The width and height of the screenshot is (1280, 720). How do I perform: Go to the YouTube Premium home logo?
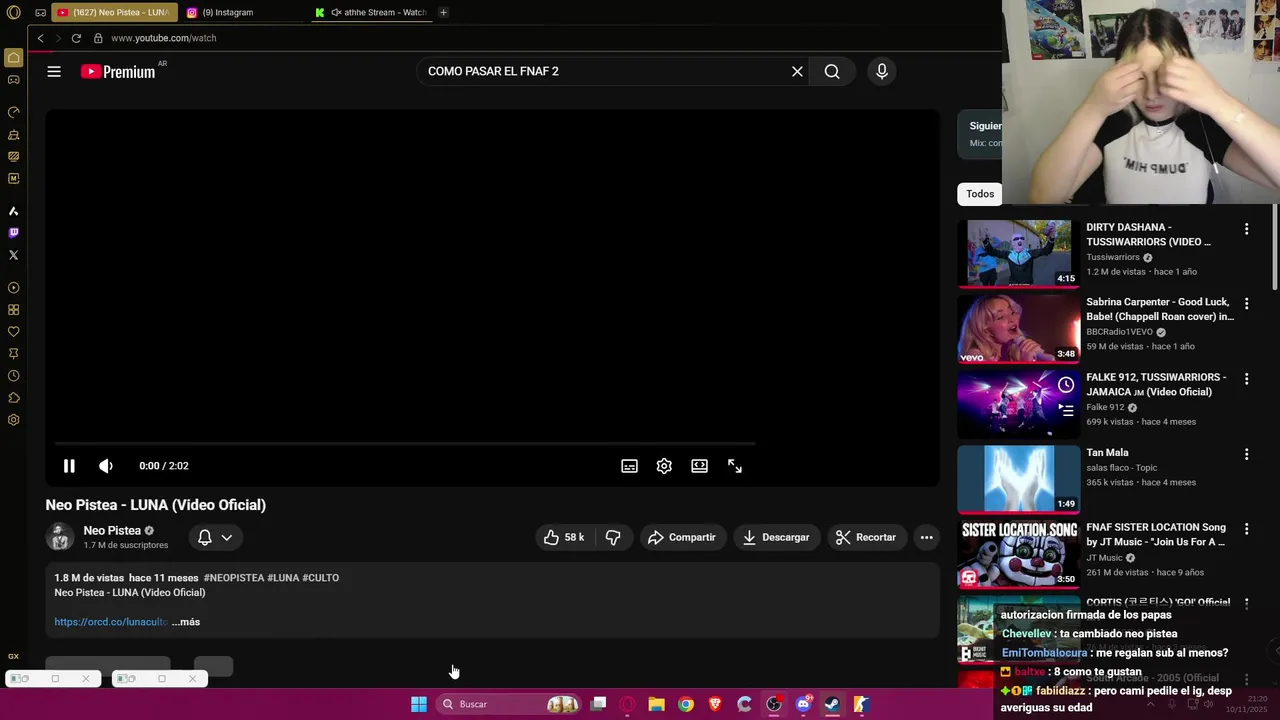118,71
